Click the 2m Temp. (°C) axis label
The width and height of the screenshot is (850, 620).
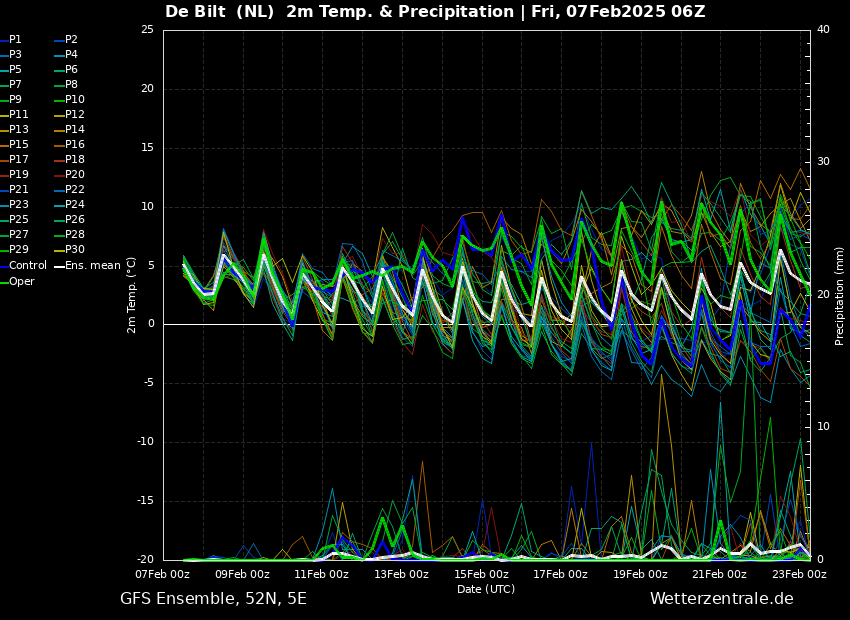pyautogui.click(x=132, y=294)
